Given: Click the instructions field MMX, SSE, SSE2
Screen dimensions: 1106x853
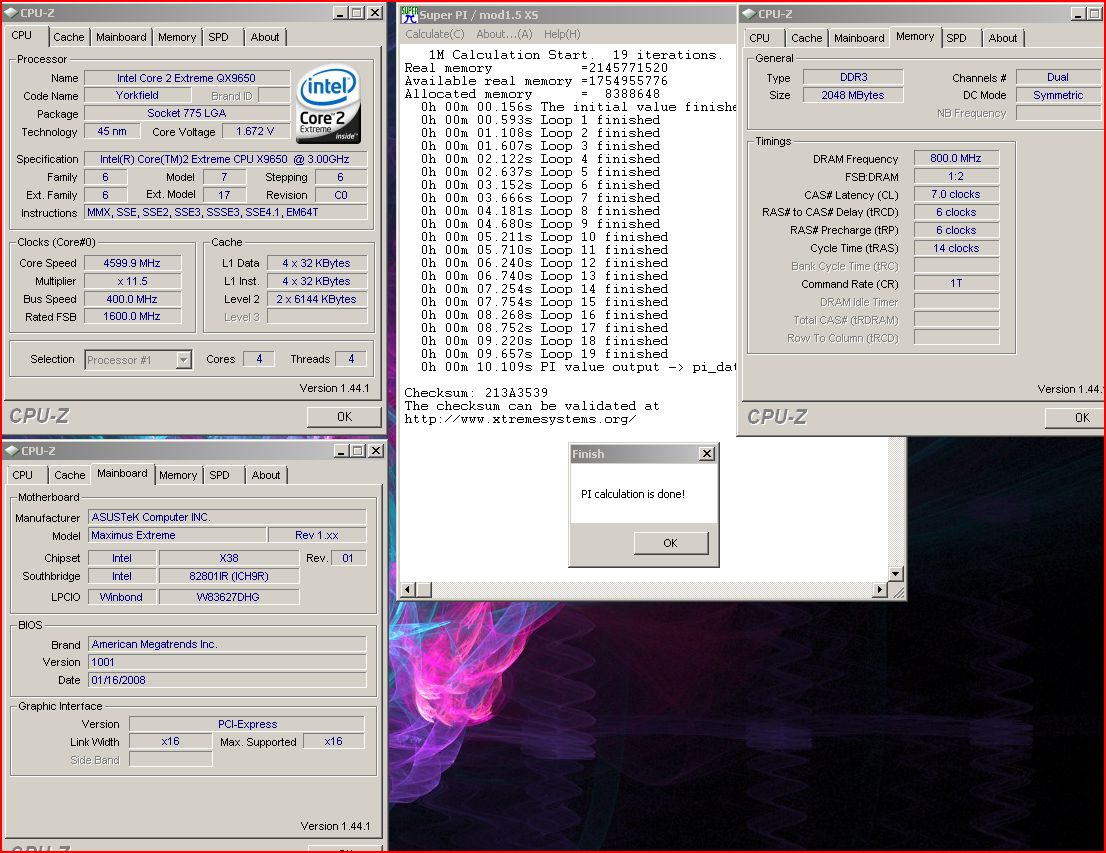Looking at the screenshot, I should 225,212.
